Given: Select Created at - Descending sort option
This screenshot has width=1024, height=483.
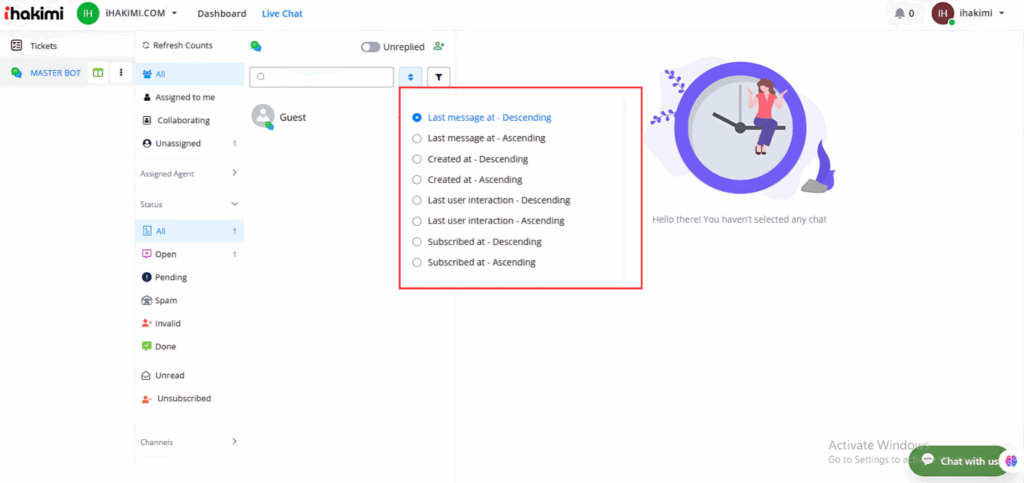Looking at the screenshot, I should coord(417,159).
